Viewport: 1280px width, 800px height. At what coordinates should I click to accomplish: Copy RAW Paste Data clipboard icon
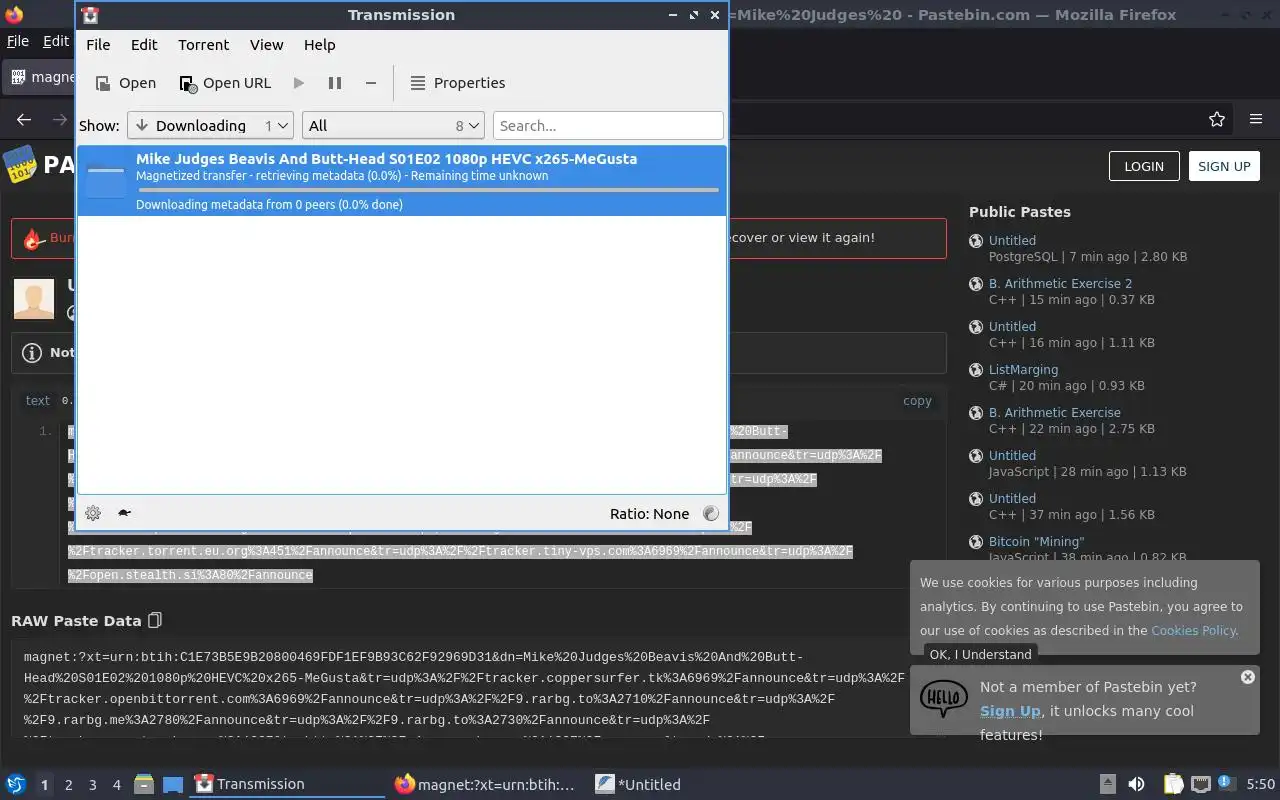(155, 620)
